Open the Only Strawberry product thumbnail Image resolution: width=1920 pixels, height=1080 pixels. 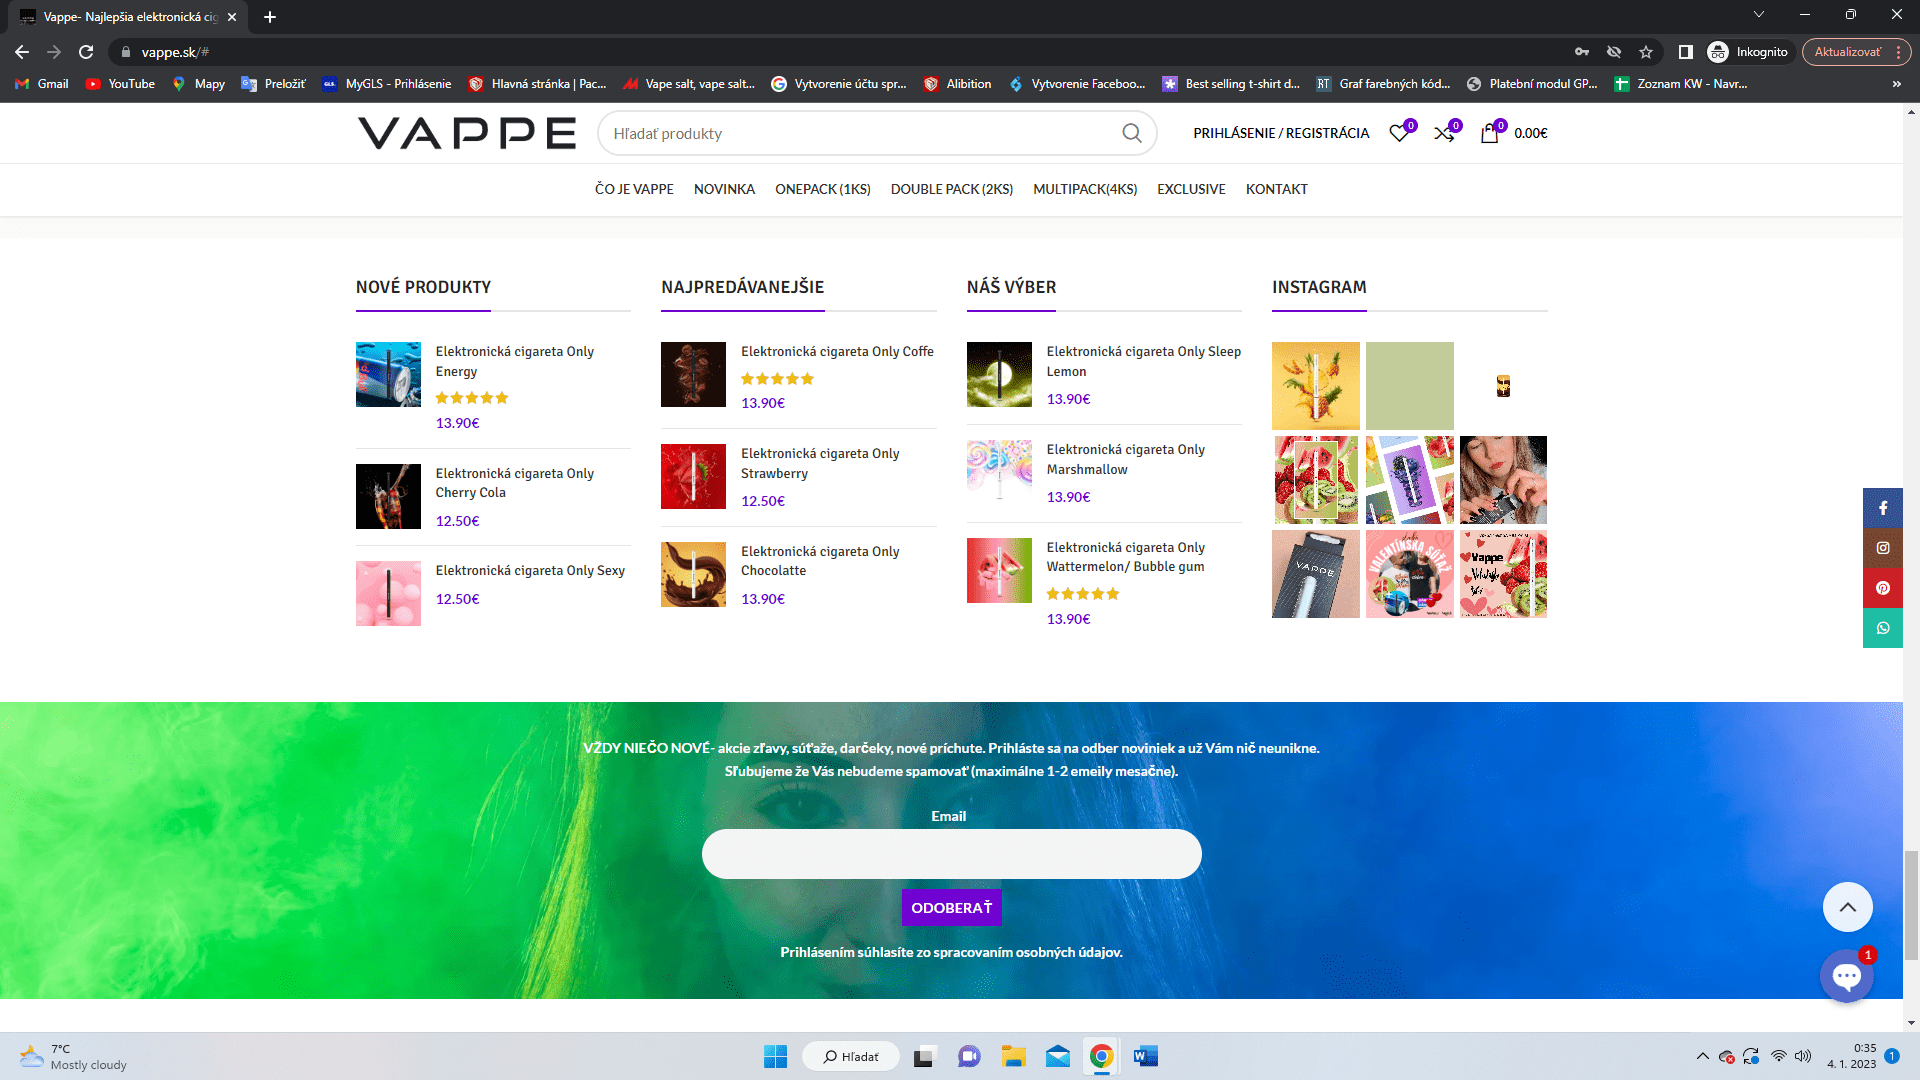coord(693,476)
